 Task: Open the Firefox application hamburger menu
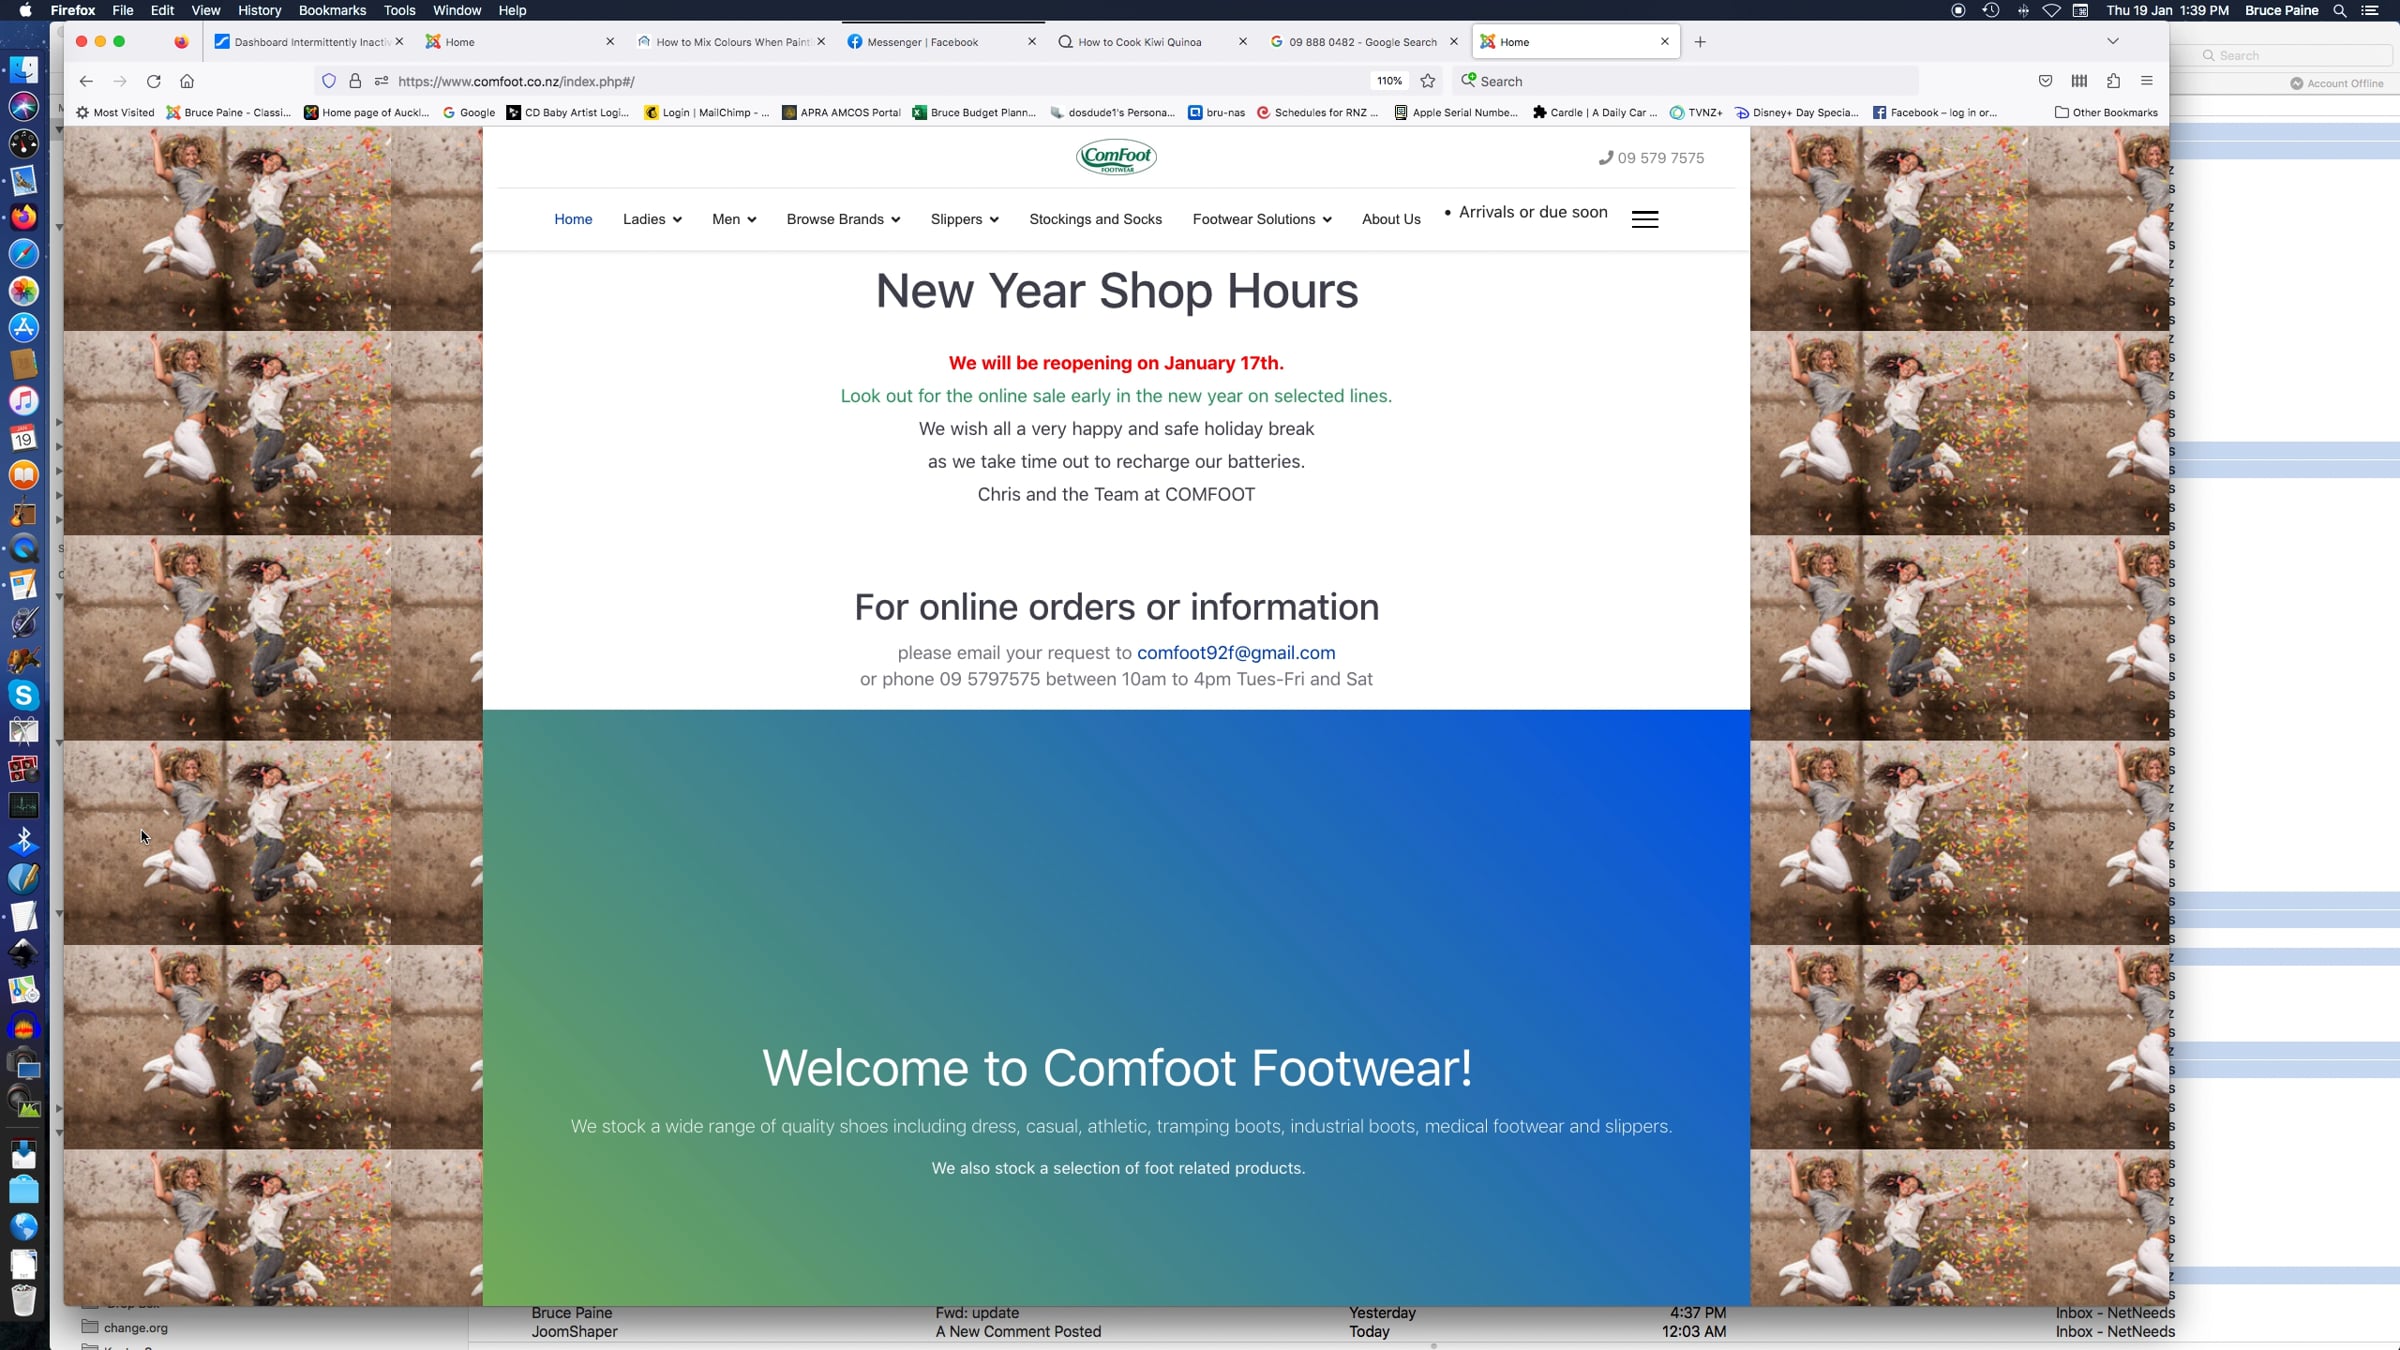tap(2147, 81)
